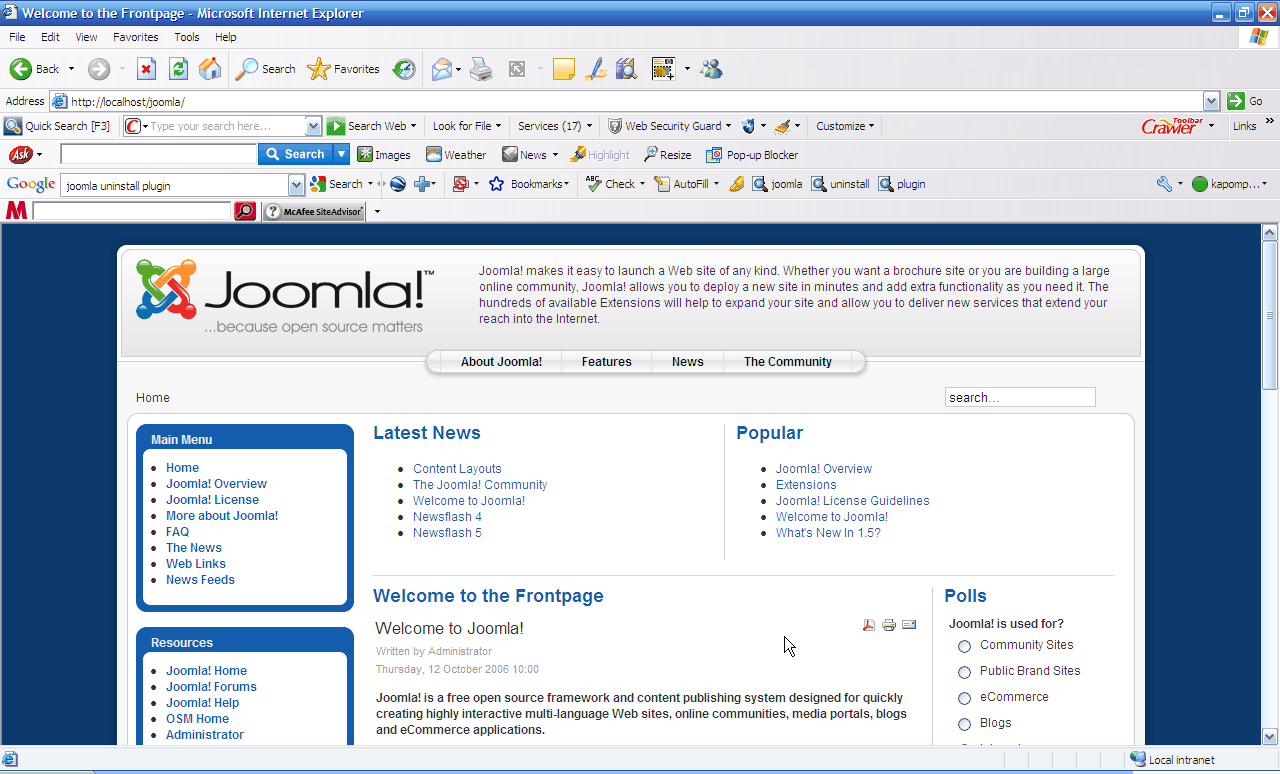Open the Search pane magnifier button
1280x774 pixels.
click(x=265, y=69)
